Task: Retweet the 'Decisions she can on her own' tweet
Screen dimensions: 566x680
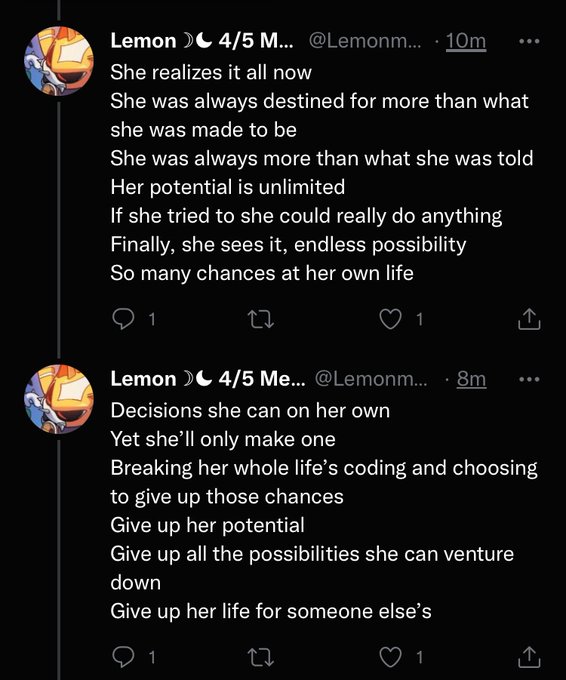Action: tap(260, 657)
